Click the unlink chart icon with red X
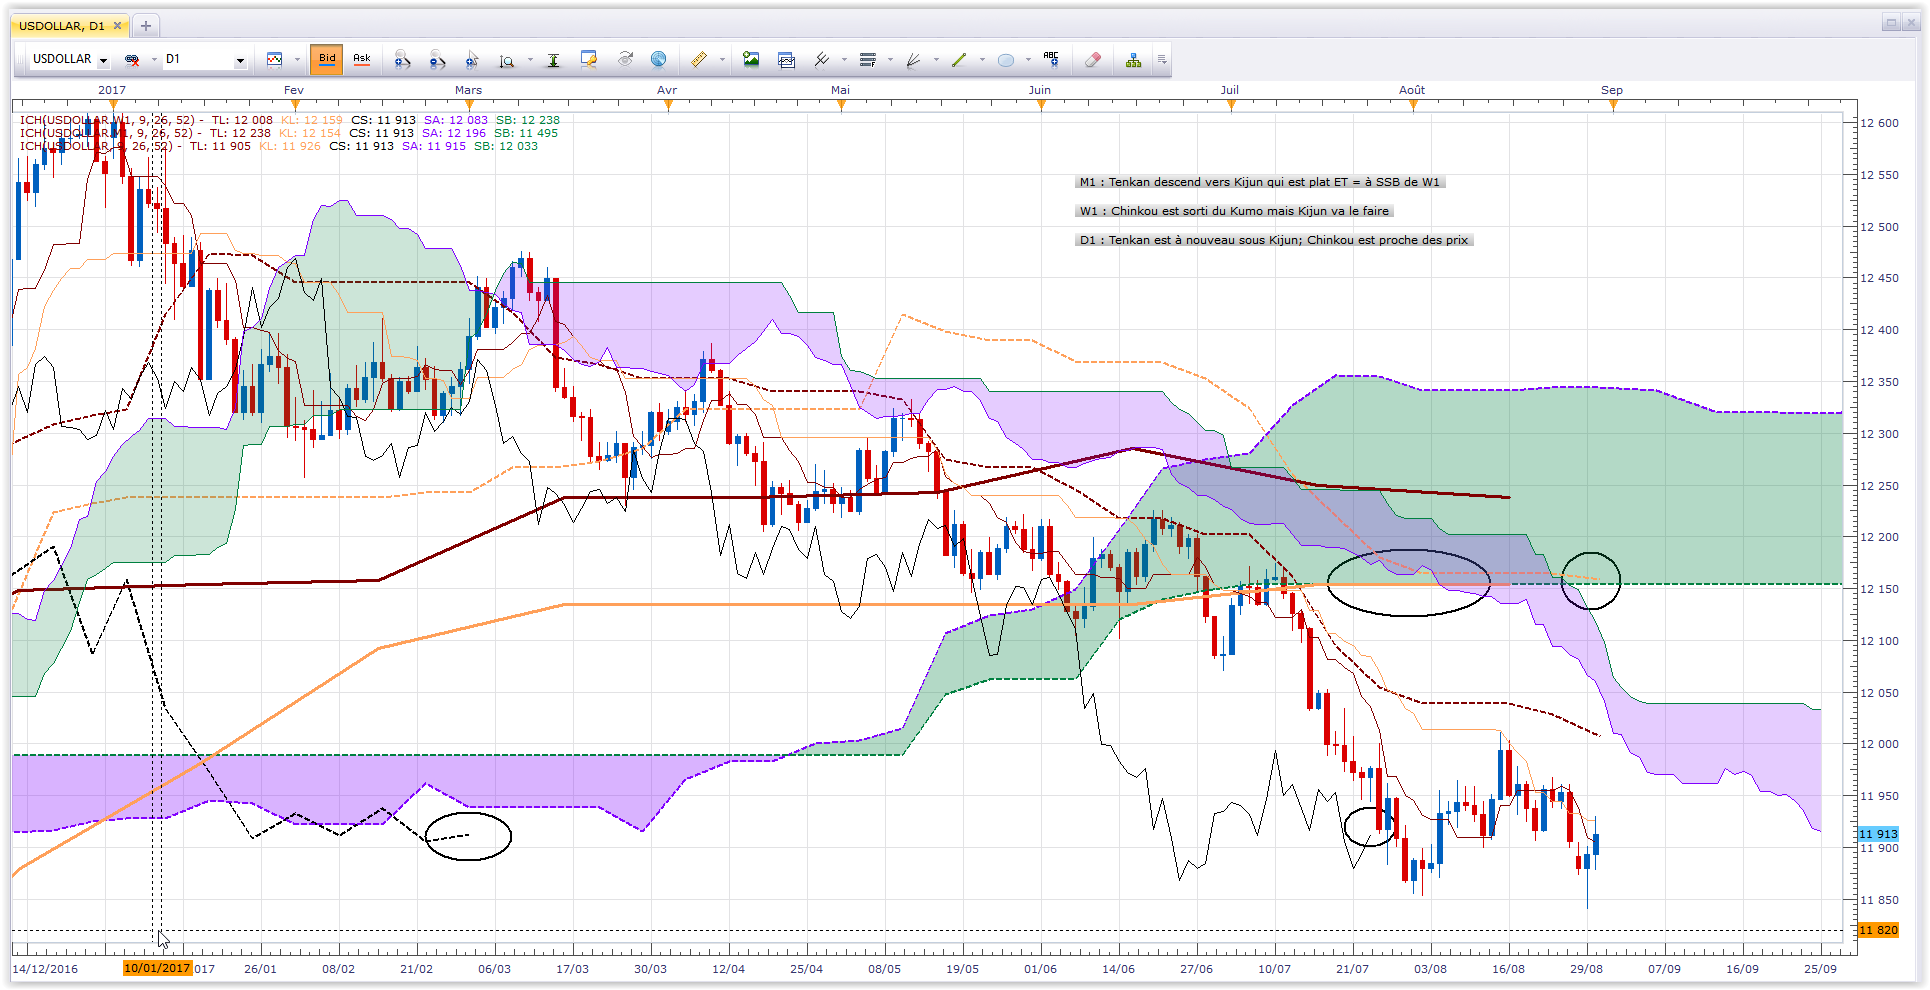Screen dimensions: 1930x990 coord(131,60)
